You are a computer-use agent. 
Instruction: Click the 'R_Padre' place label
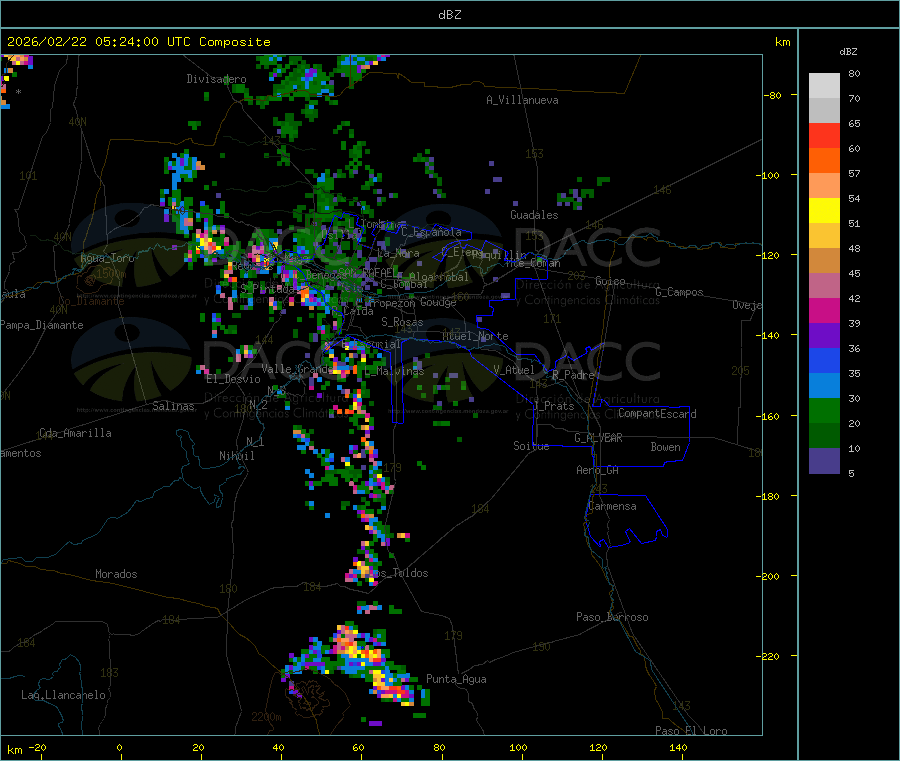[573, 375]
